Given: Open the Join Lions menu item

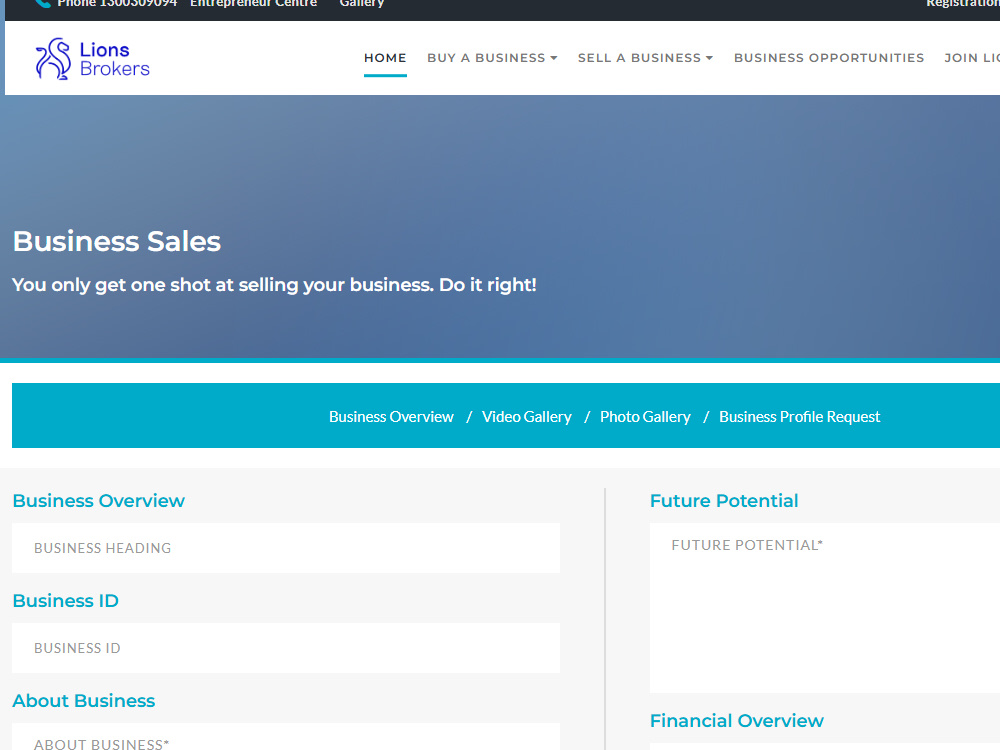Looking at the screenshot, I should click(972, 58).
